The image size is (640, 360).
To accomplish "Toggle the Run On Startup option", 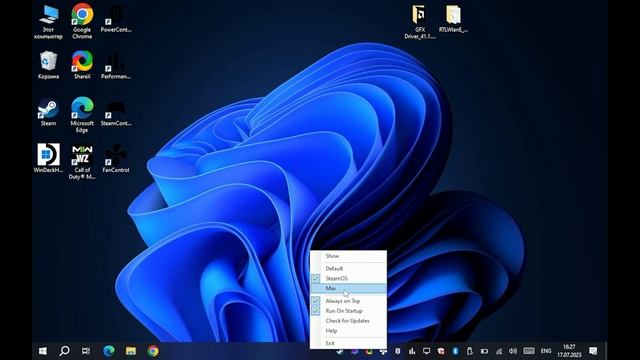I will click(348, 311).
